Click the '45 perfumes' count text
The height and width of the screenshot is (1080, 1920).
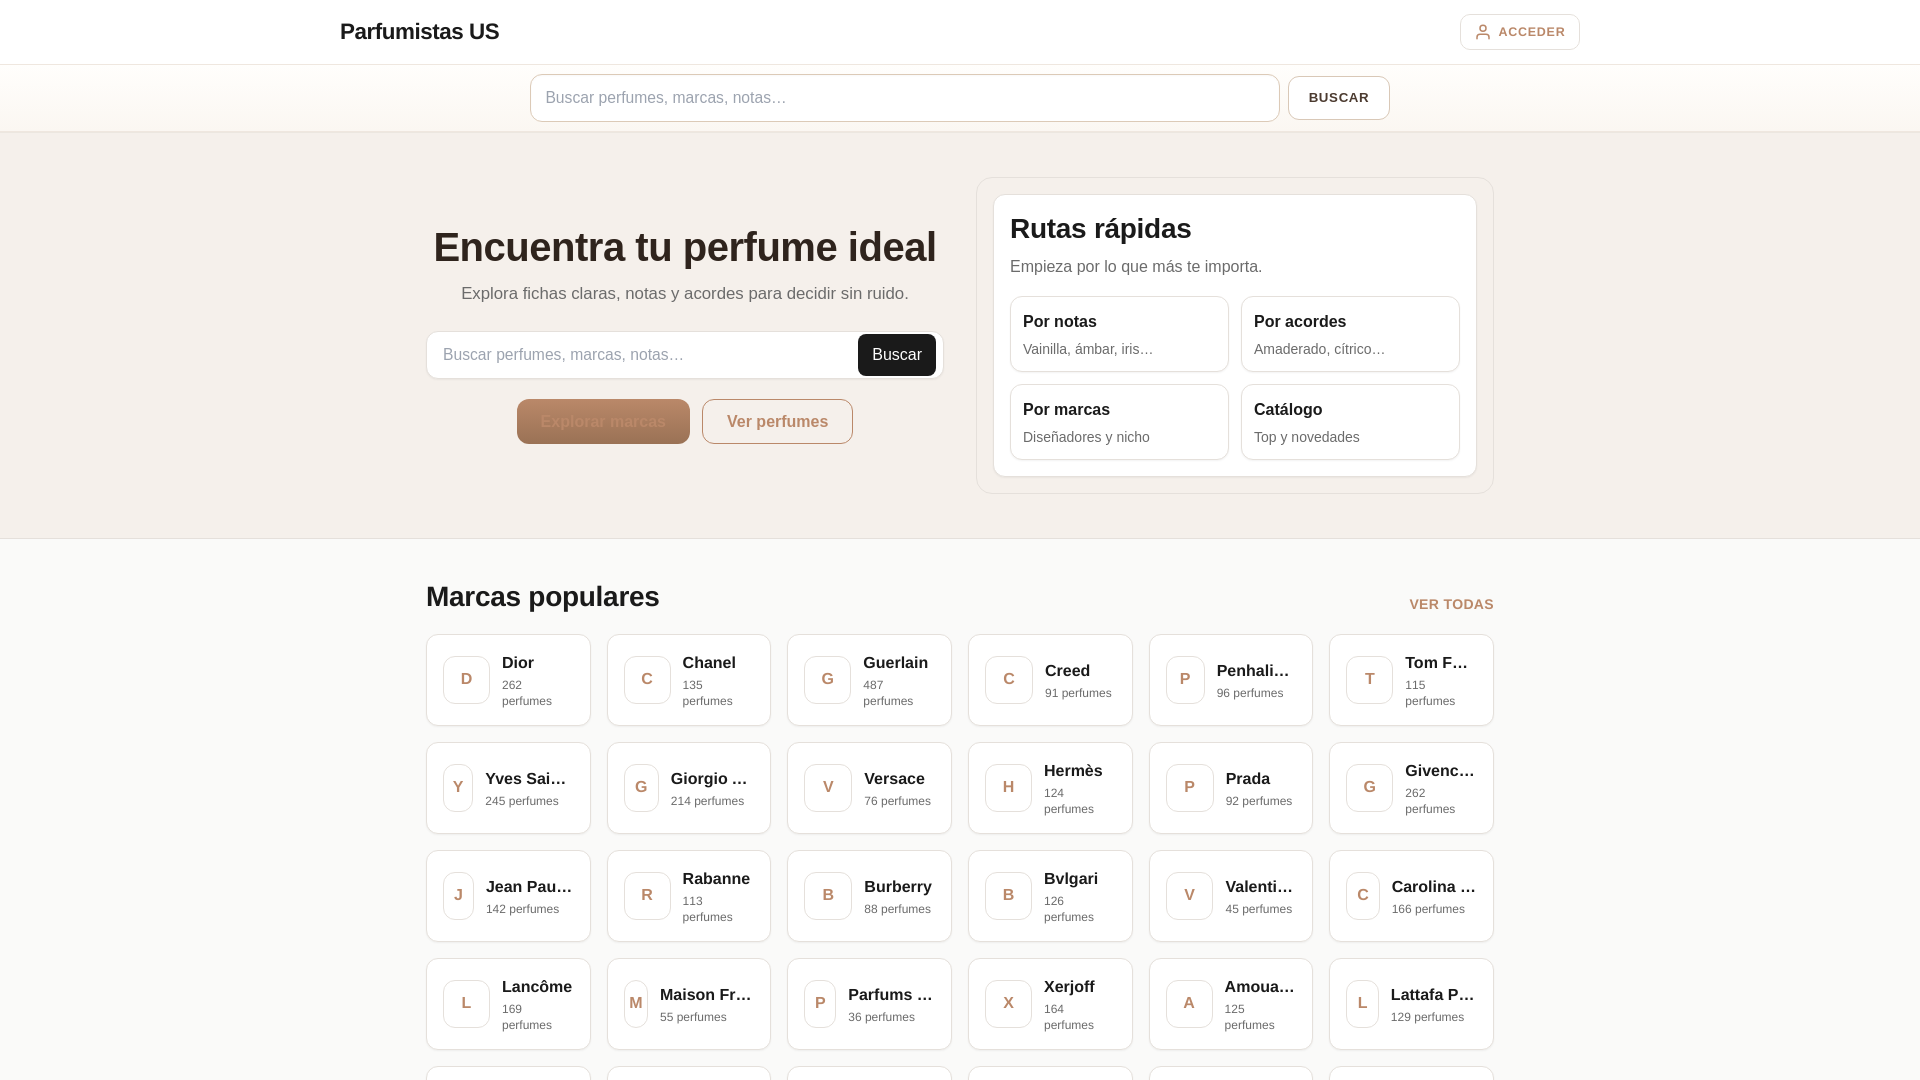(1259, 909)
